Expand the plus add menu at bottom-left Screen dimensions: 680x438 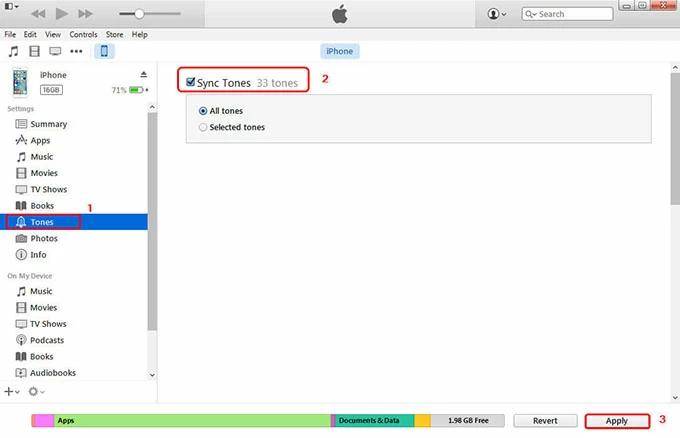(x=12, y=391)
